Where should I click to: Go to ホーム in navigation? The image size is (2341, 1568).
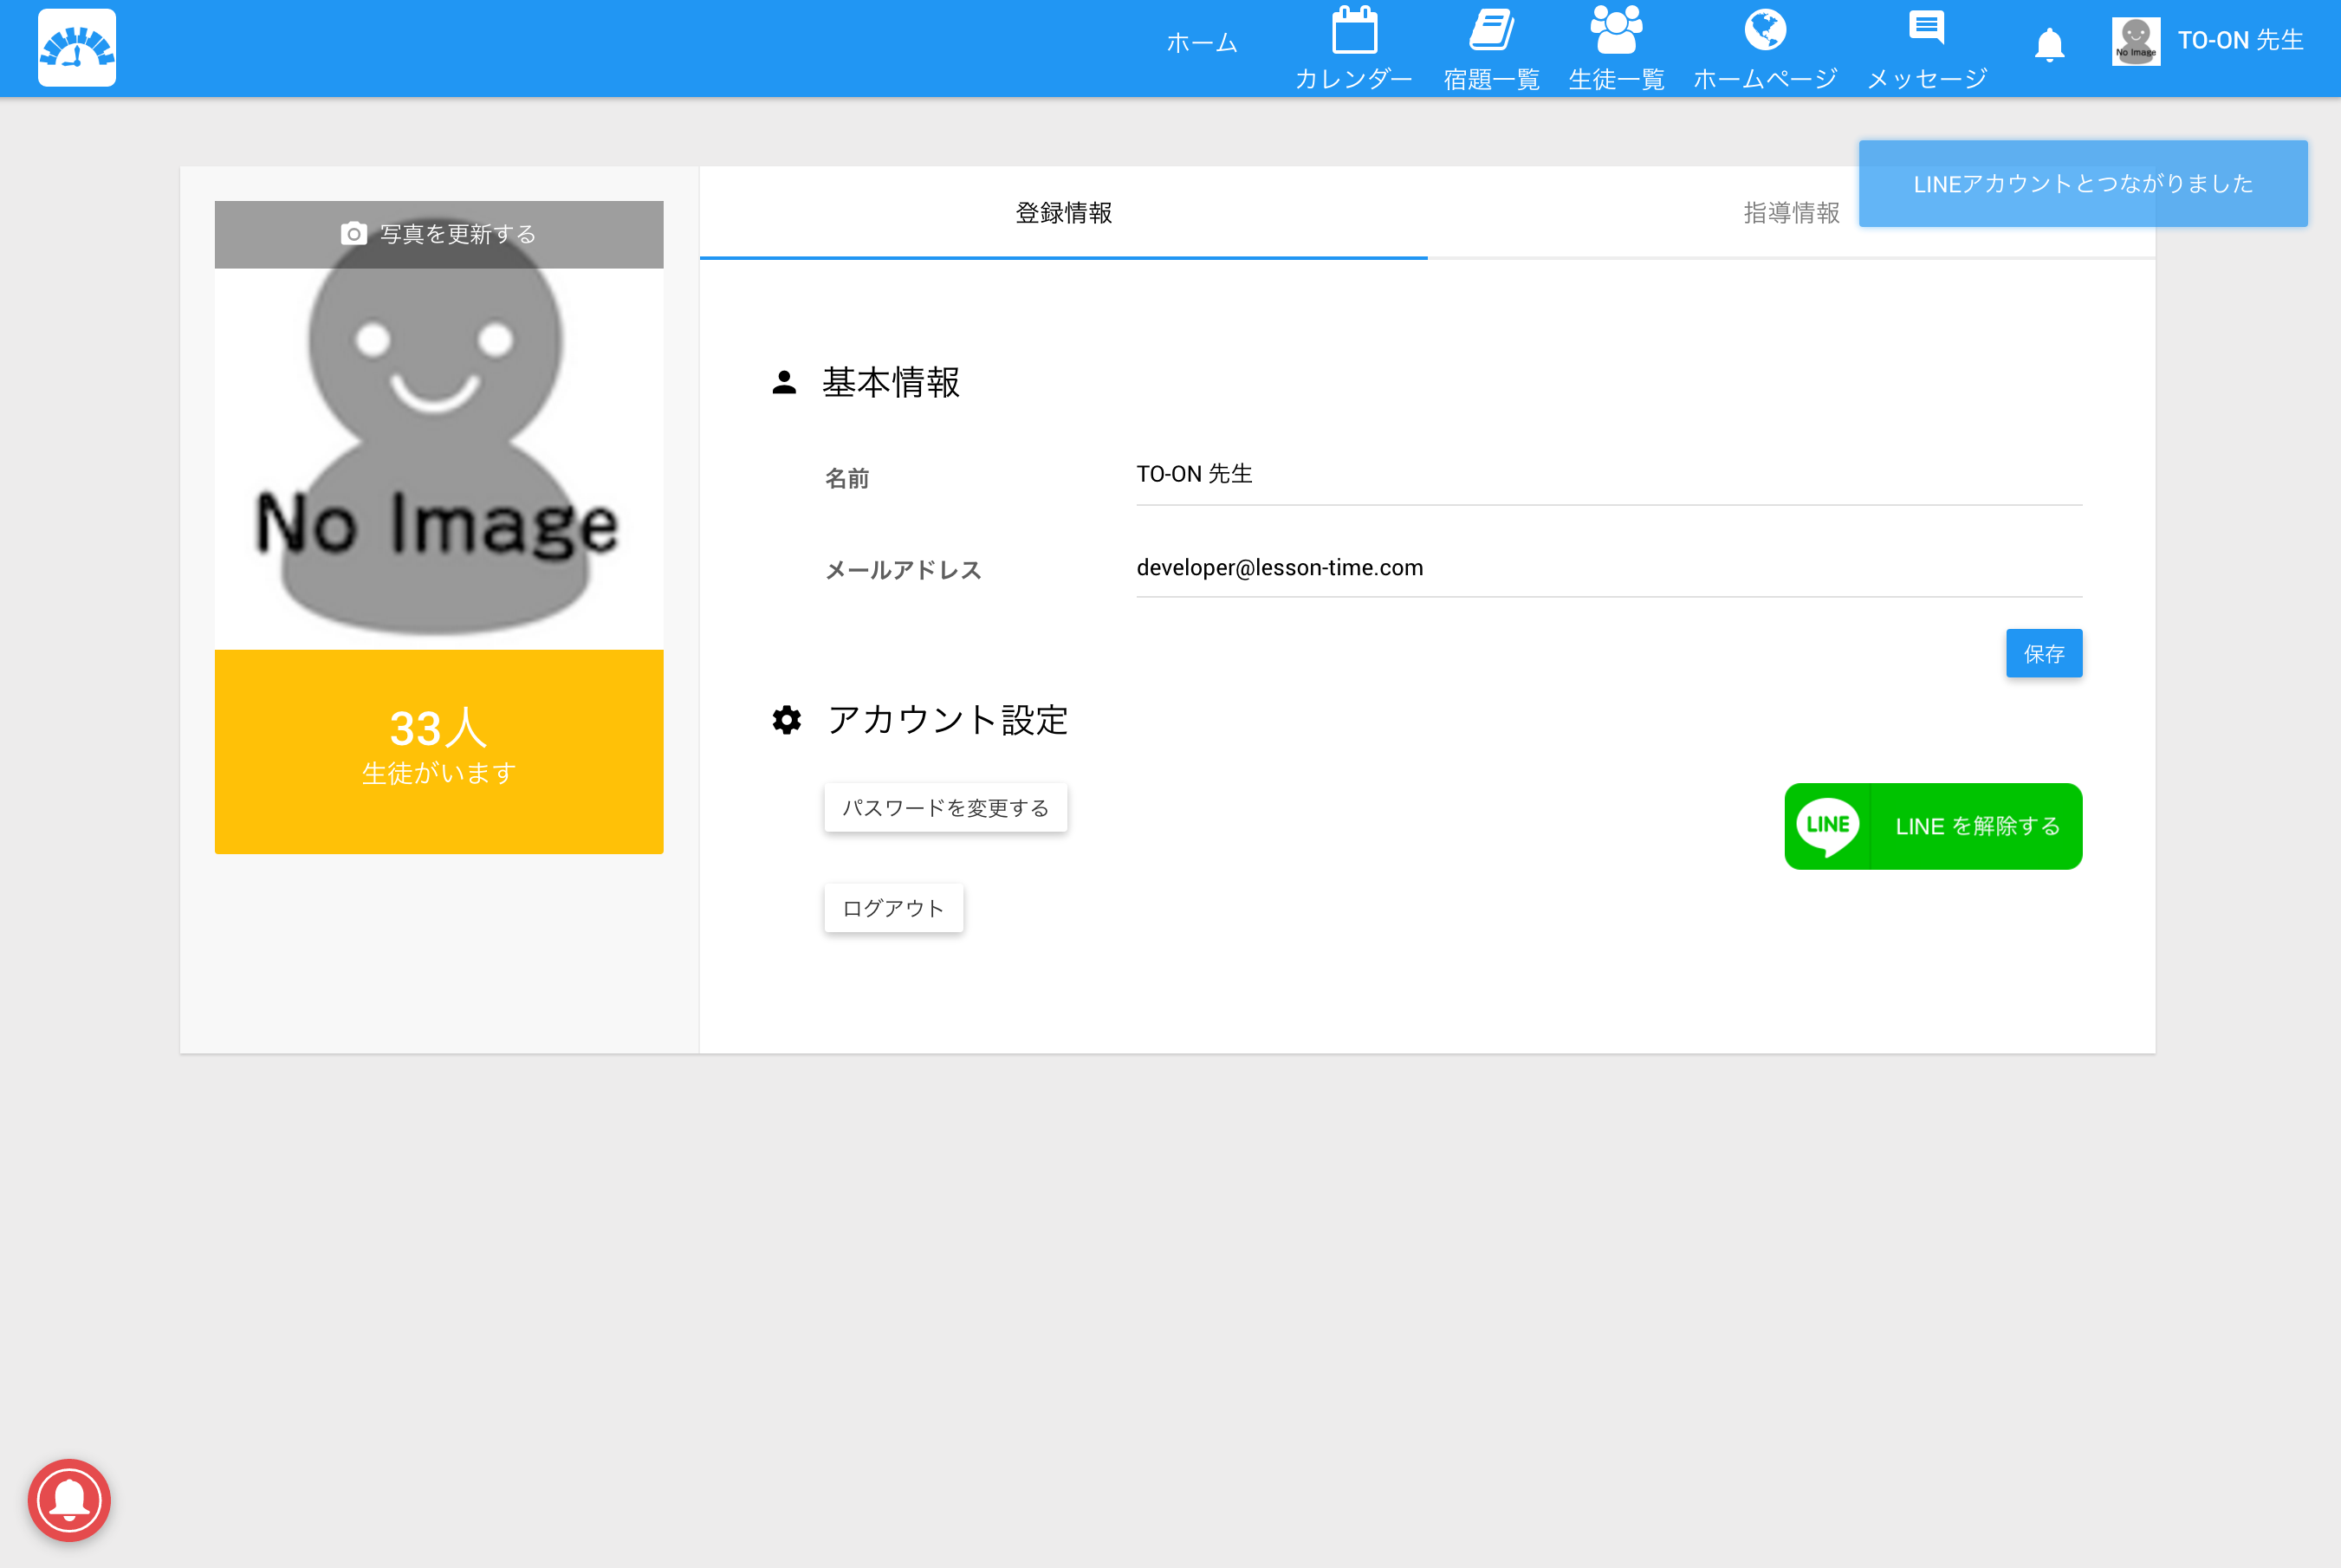click(1202, 43)
